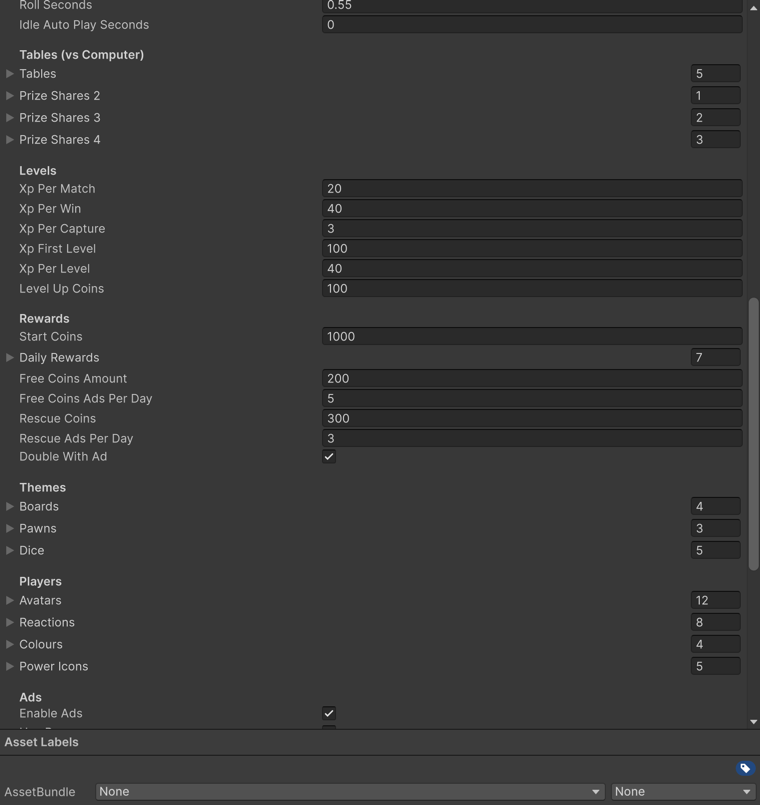Viewport: 760px width, 805px height.
Task: Click the Dice size field
Action: coord(715,550)
